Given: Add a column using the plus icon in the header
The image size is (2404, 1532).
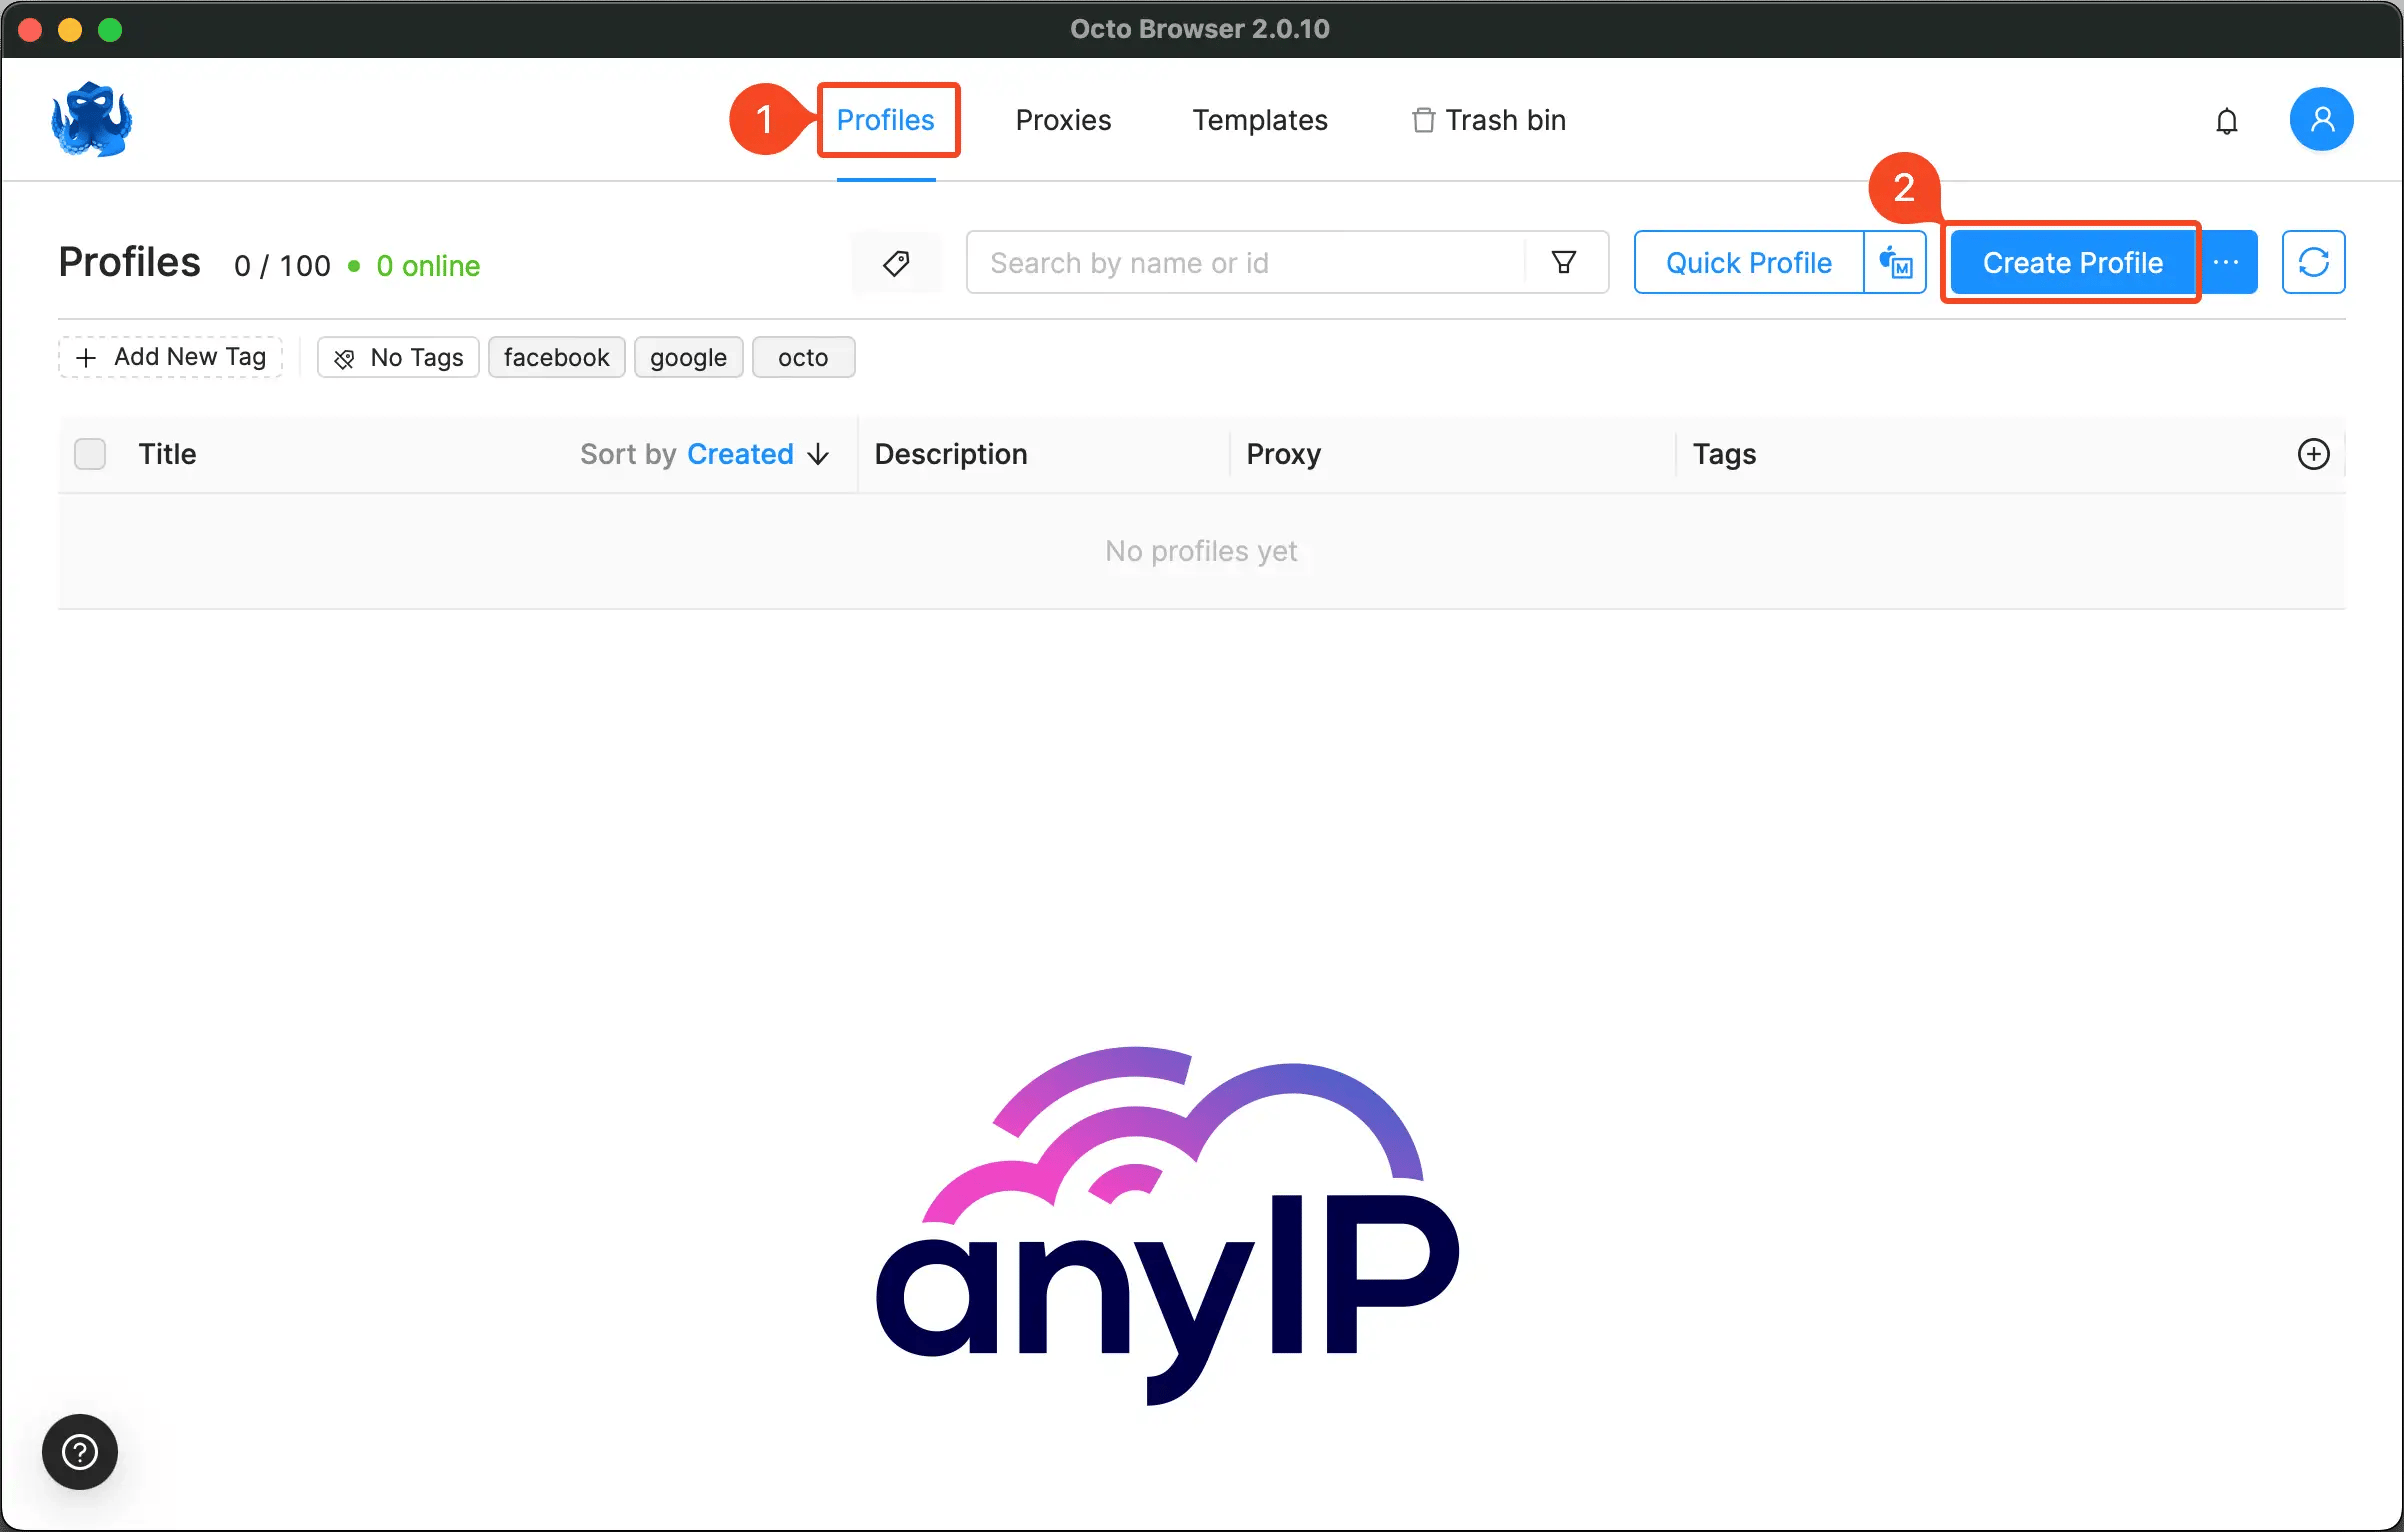Looking at the screenshot, I should pos(2314,454).
